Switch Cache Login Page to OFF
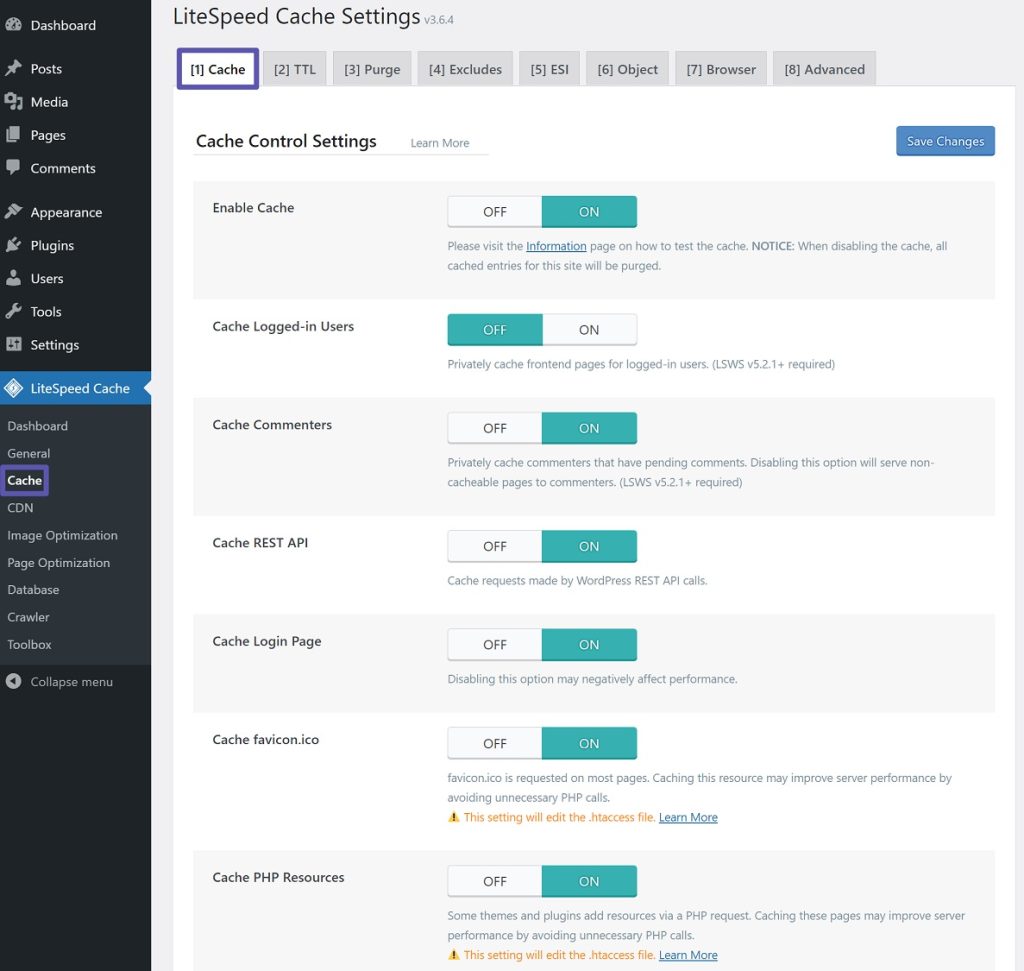 click(x=494, y=645)
